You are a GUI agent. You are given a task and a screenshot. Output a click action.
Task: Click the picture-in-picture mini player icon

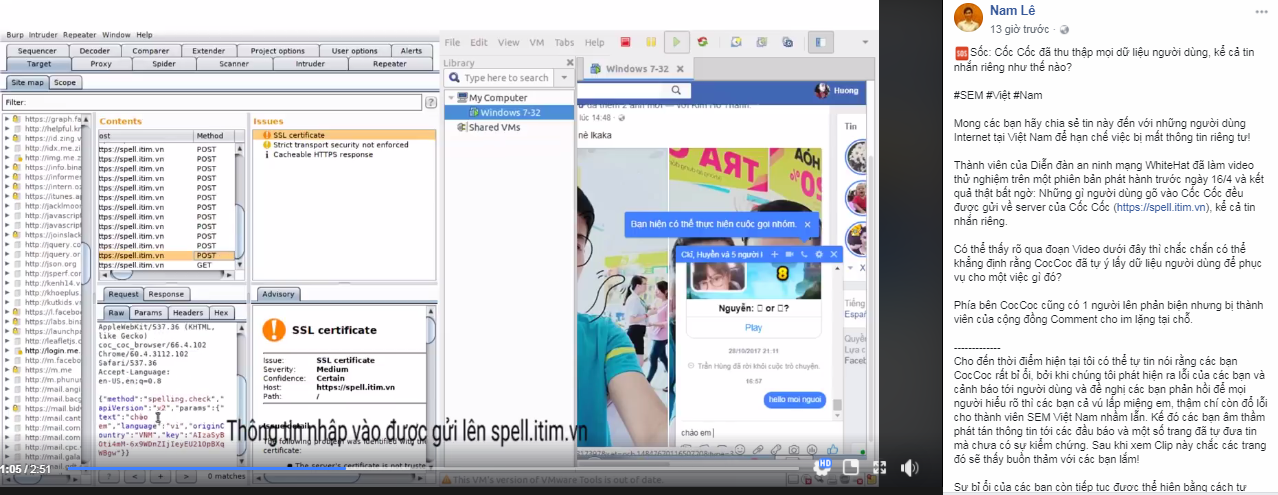tap(850, 467)
